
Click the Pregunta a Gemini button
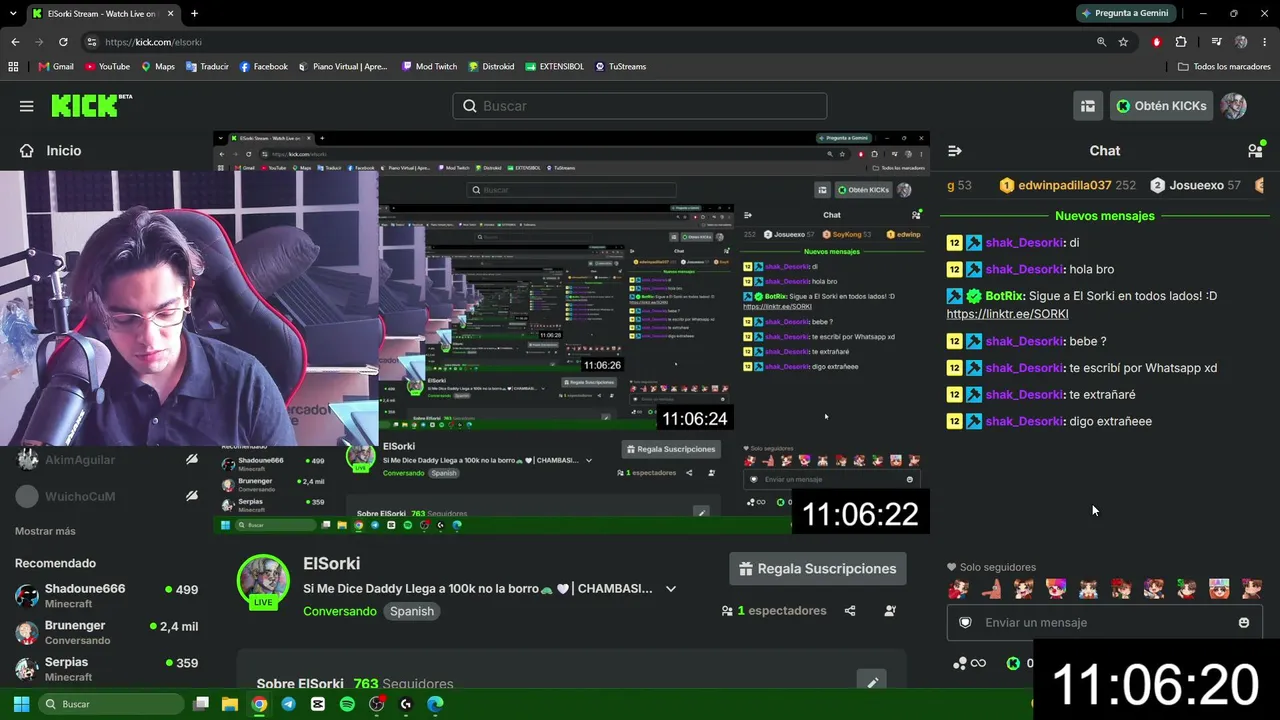1124,13
